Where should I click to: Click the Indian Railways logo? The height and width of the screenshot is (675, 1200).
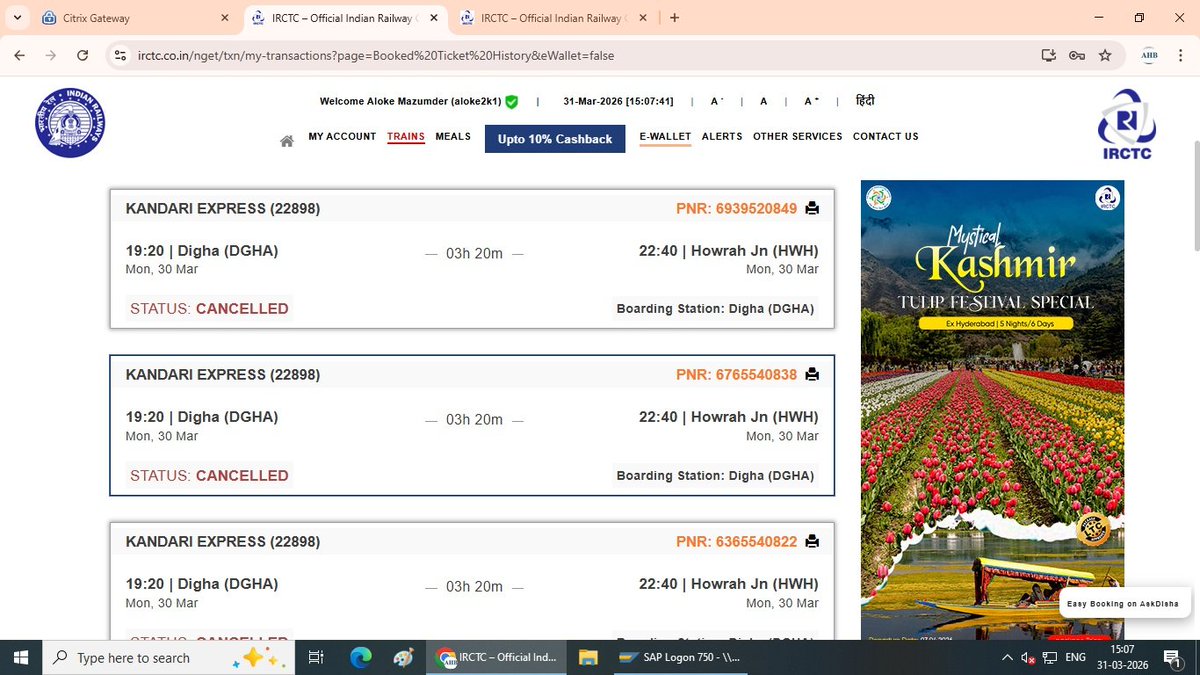point(70,123)
